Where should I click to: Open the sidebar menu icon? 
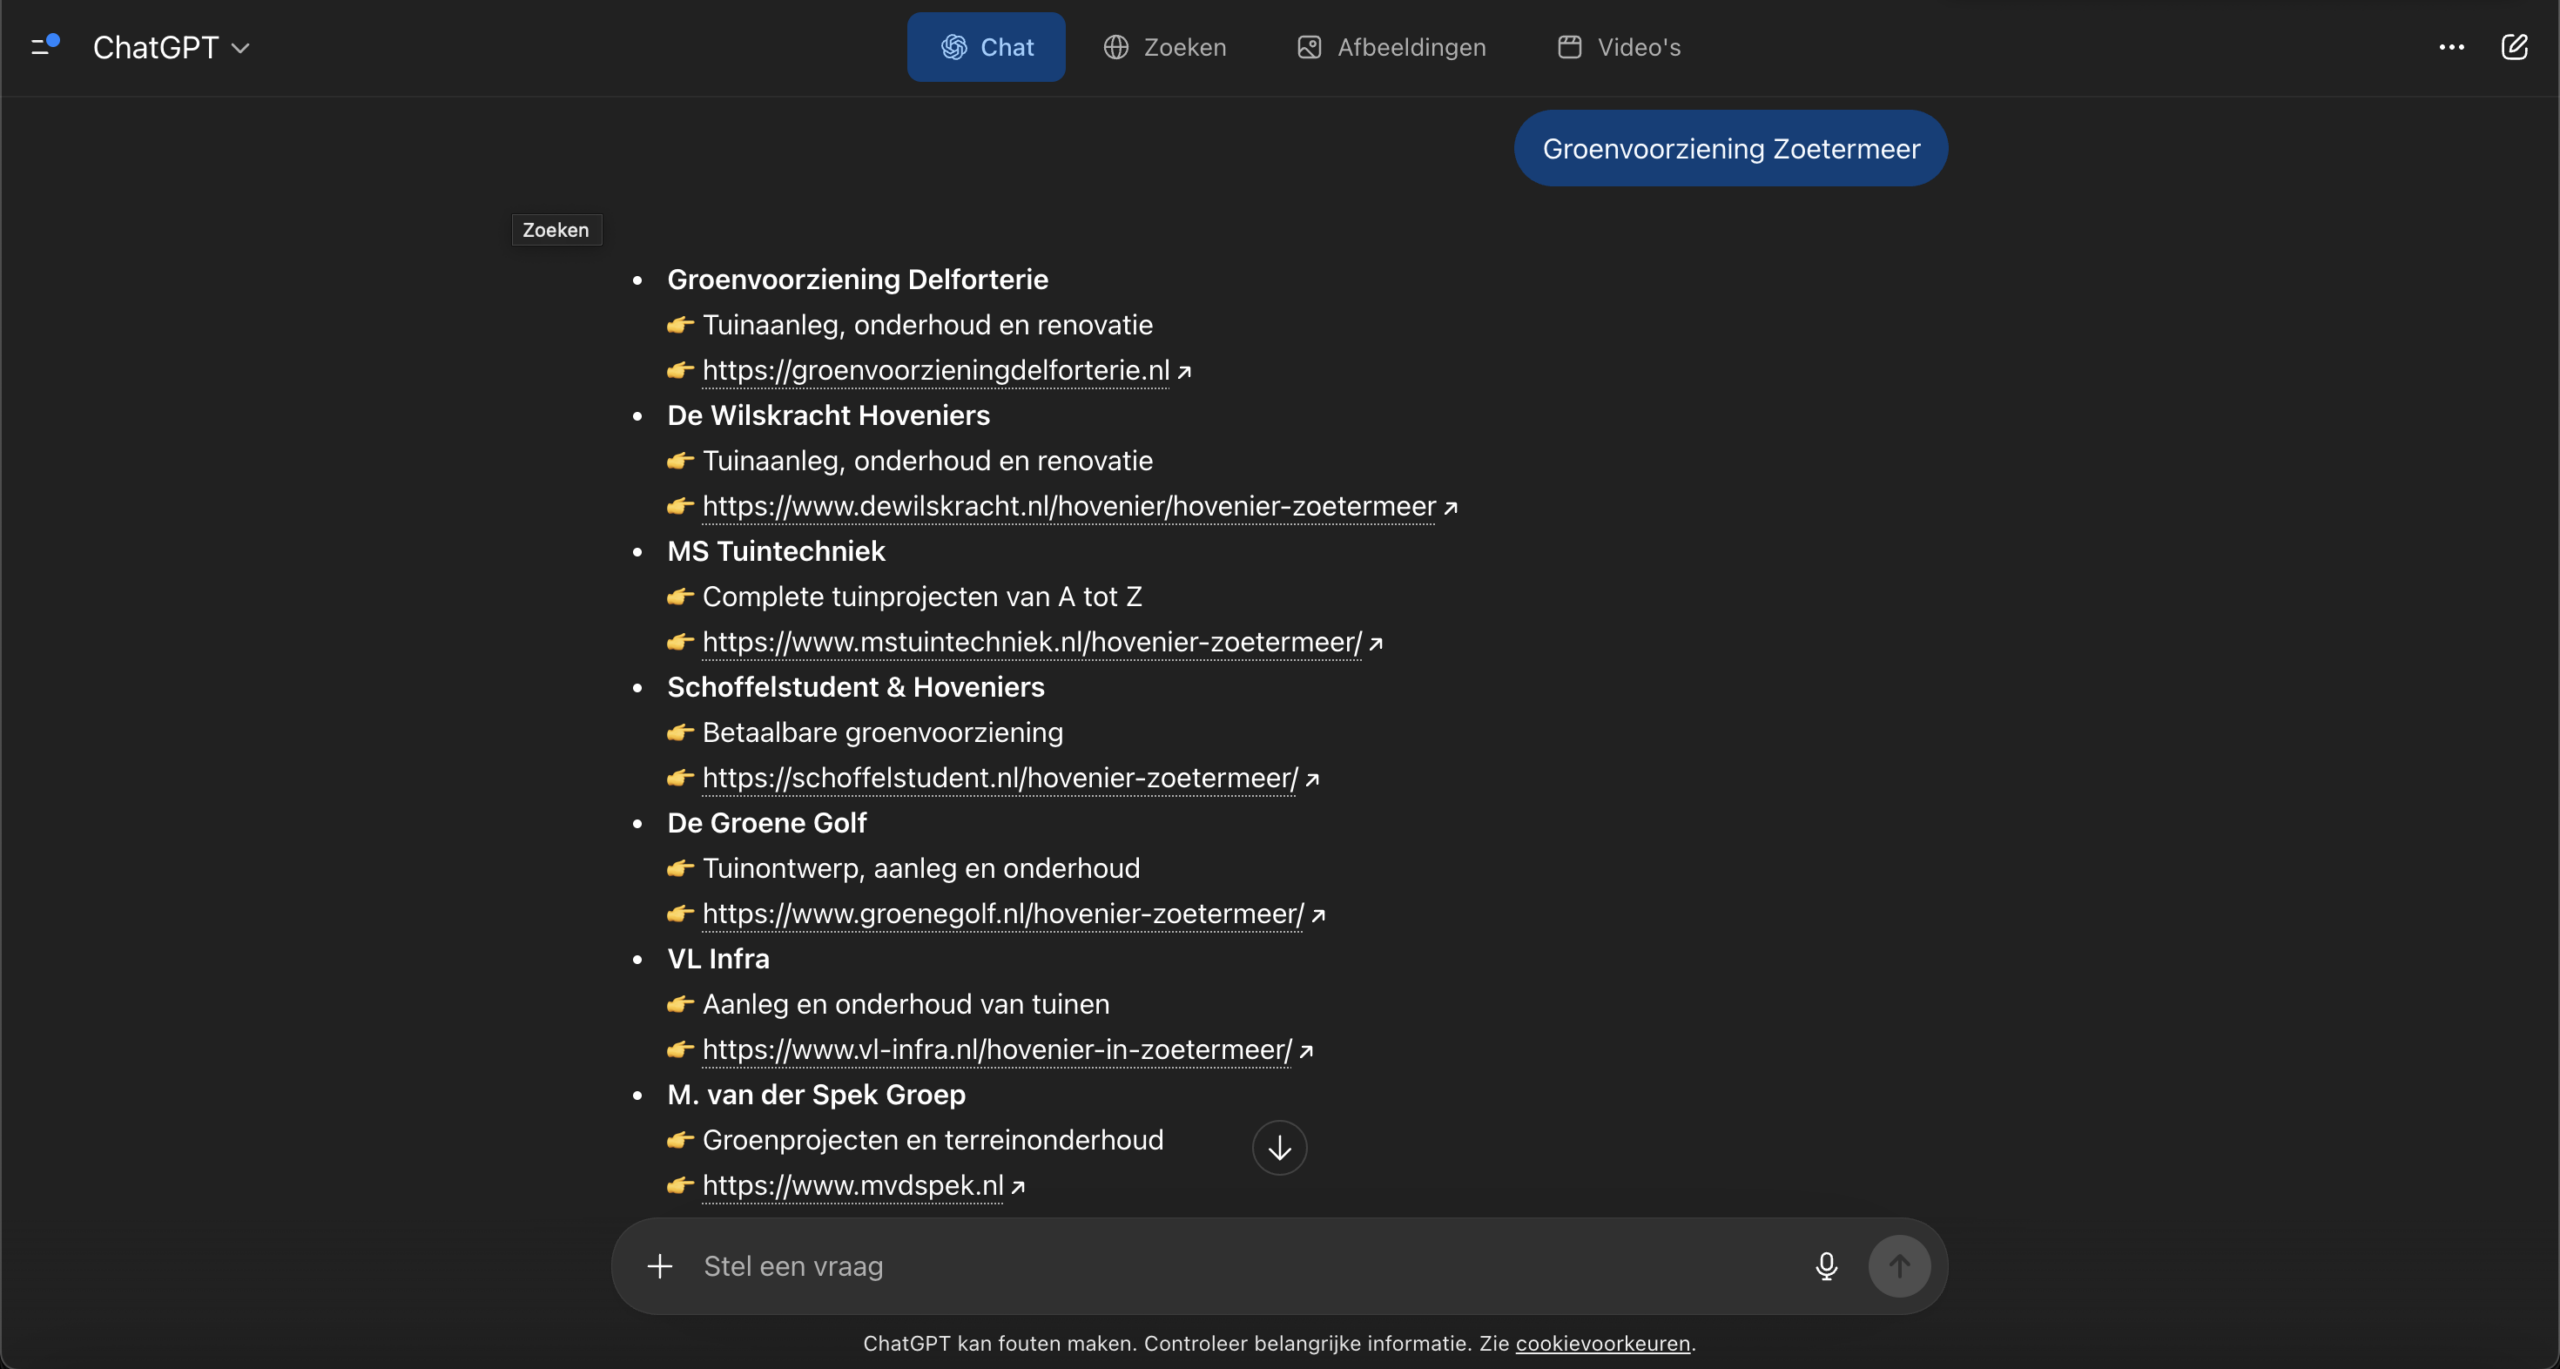click(x=45, y=46)
